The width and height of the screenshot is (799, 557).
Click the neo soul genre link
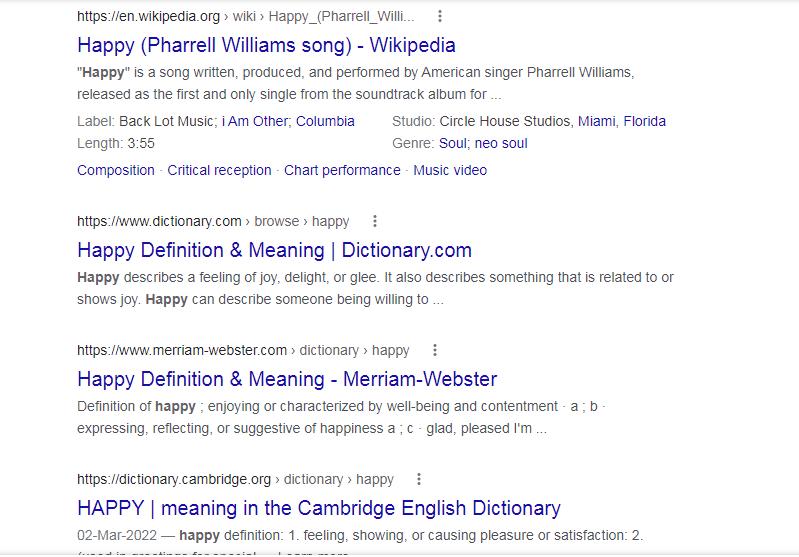(501, 143)
